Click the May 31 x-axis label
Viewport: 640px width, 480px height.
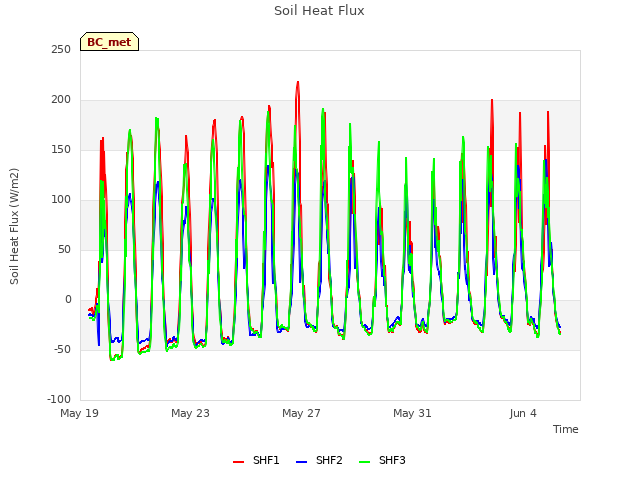pos(412,413)
